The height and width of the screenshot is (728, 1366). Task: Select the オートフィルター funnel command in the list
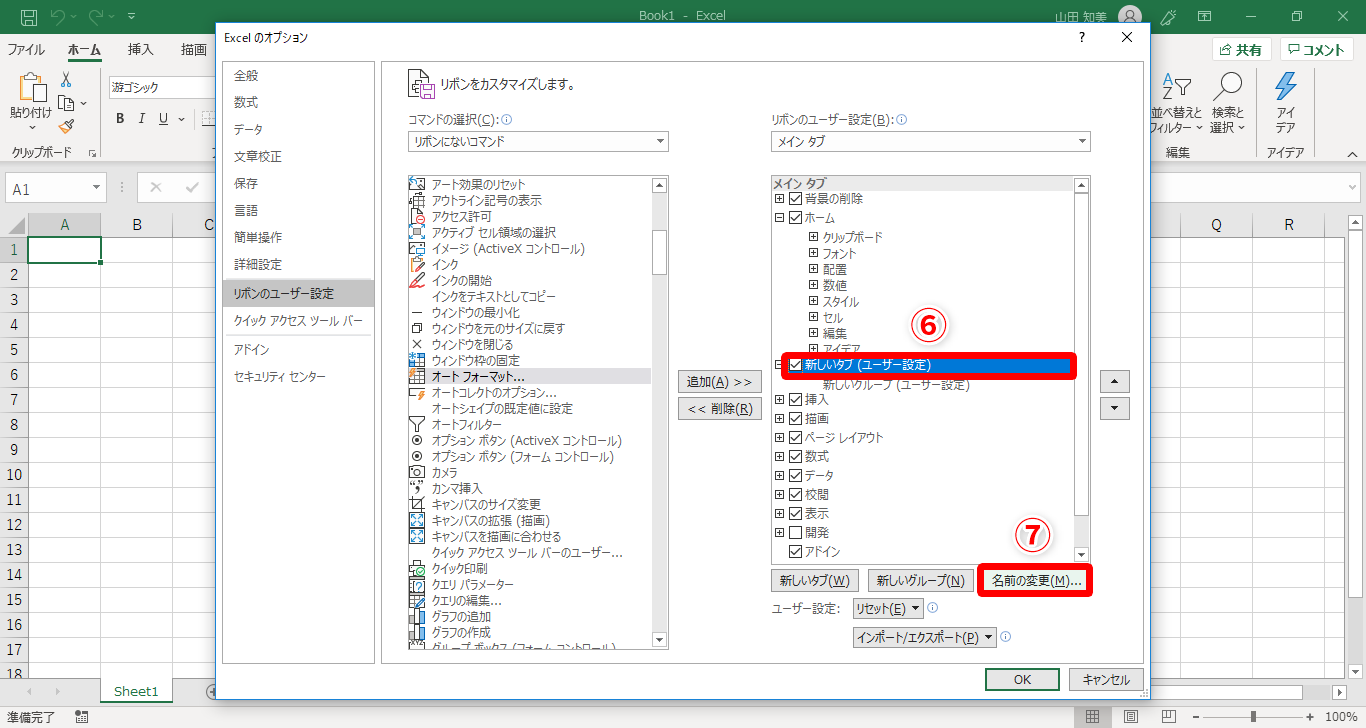(467, 425)
